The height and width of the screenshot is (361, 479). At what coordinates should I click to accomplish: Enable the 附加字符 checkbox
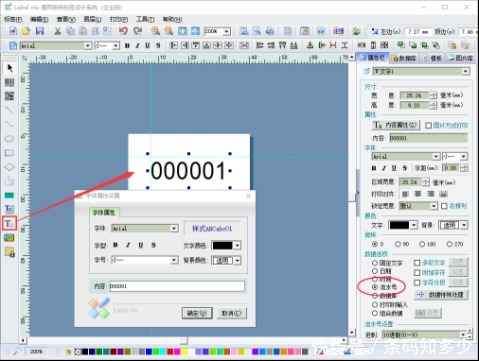coord(417,273)
